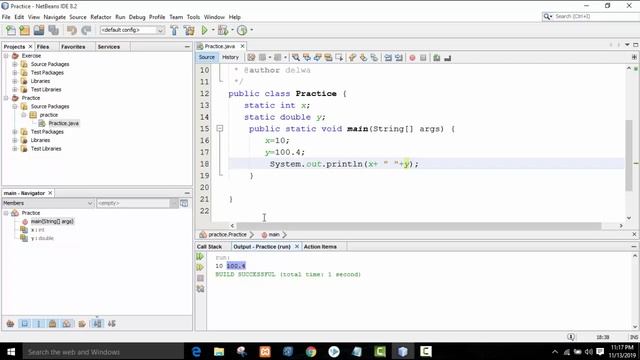Screen dimensions: 640x360
Task: Click the Clean and Build Project icon
Action: click(189, 30)
